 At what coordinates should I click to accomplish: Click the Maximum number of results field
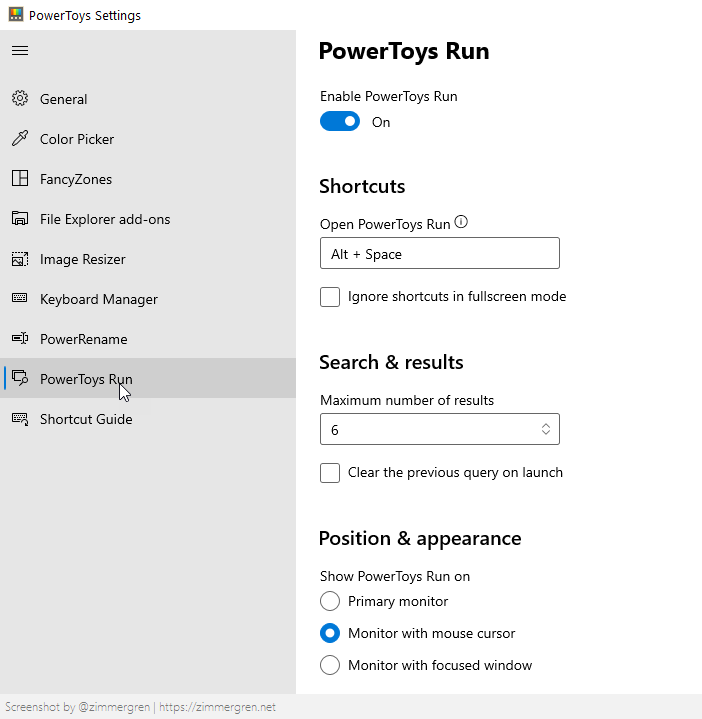point(440,429)
